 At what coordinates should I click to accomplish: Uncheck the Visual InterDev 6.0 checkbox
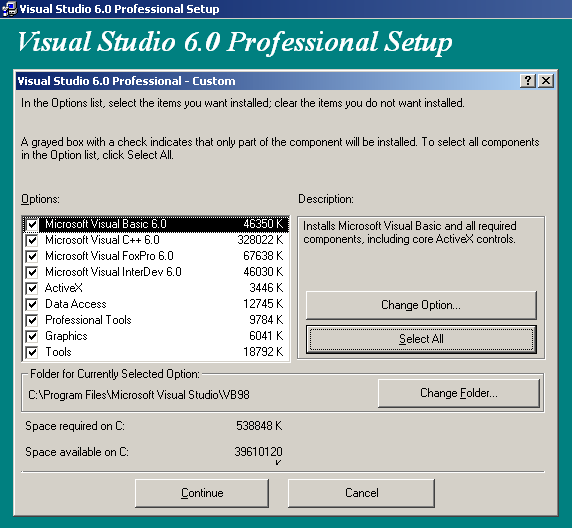pyautogui.click(x=32, y=272)
